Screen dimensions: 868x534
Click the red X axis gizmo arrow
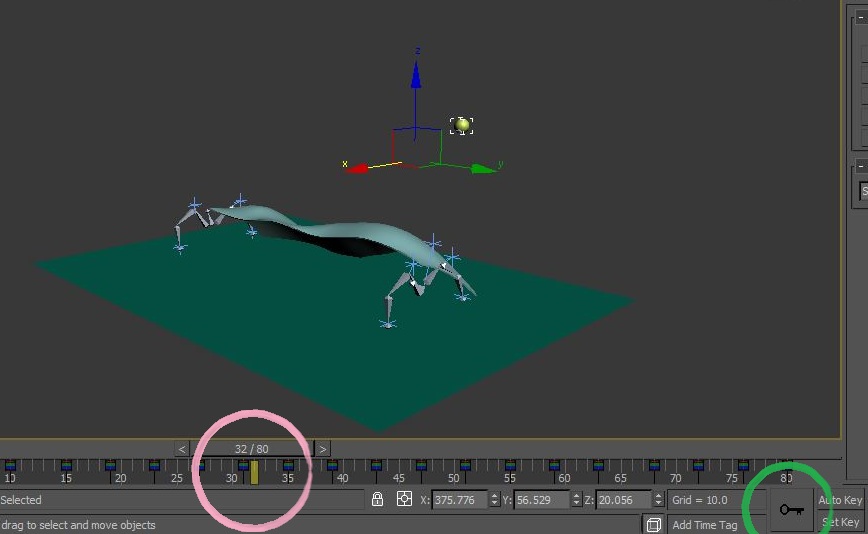click(x=357, y=168)
